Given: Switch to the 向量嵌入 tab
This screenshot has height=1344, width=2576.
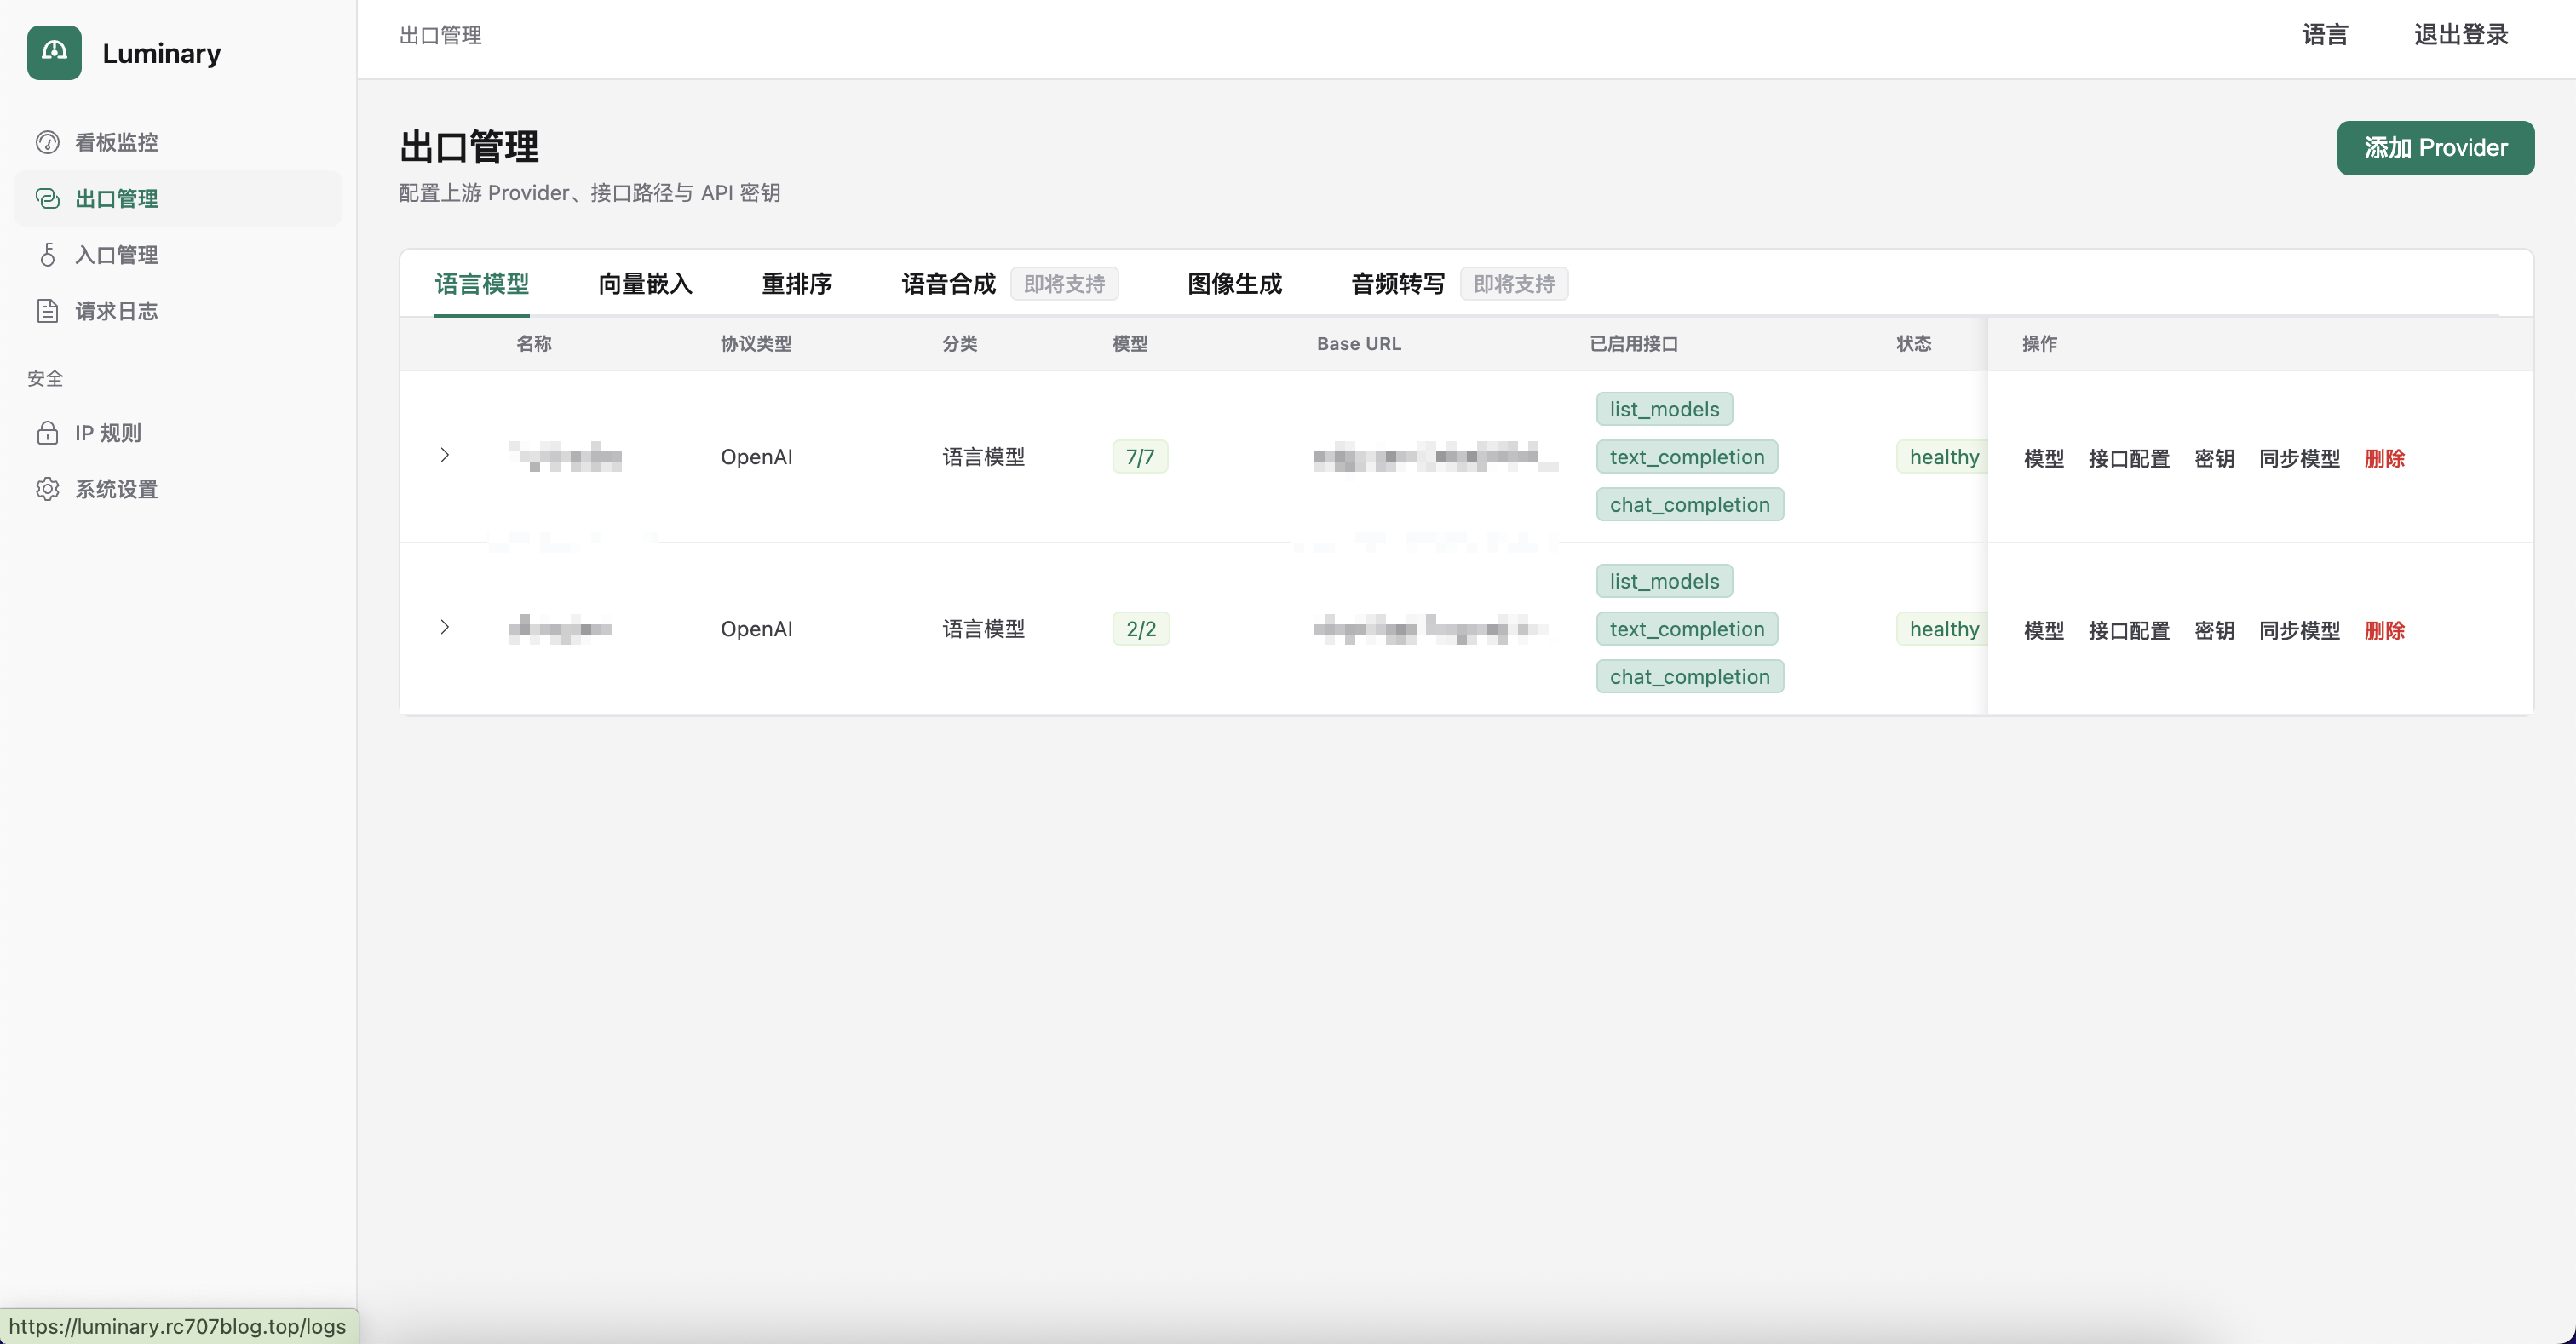Looking at the screenshot, I should click(645, 284).
